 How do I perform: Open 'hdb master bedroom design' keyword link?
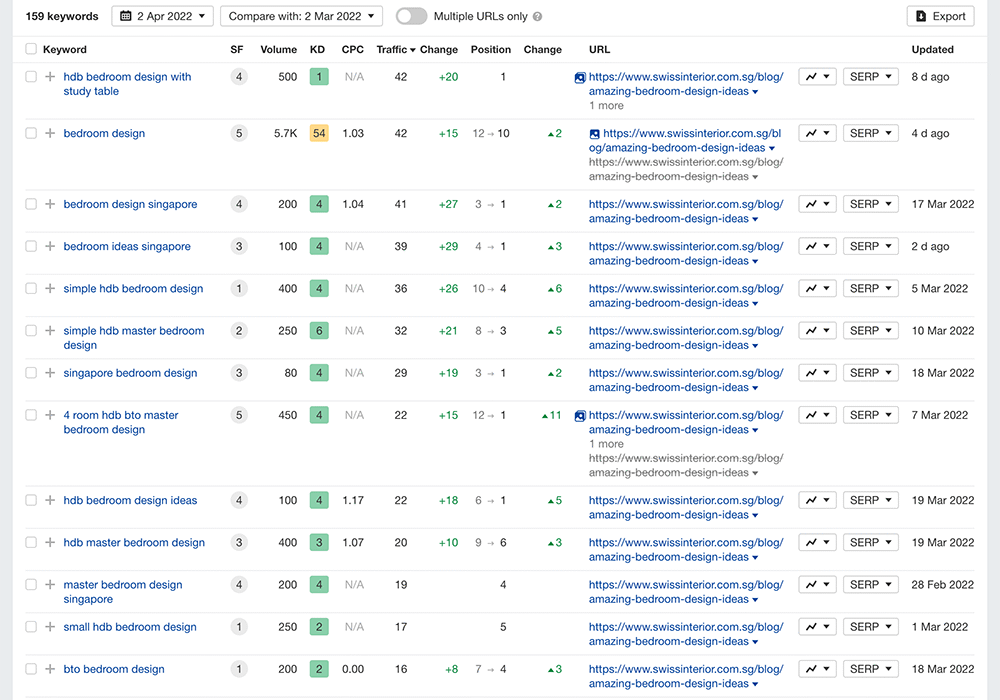point(134,543)
